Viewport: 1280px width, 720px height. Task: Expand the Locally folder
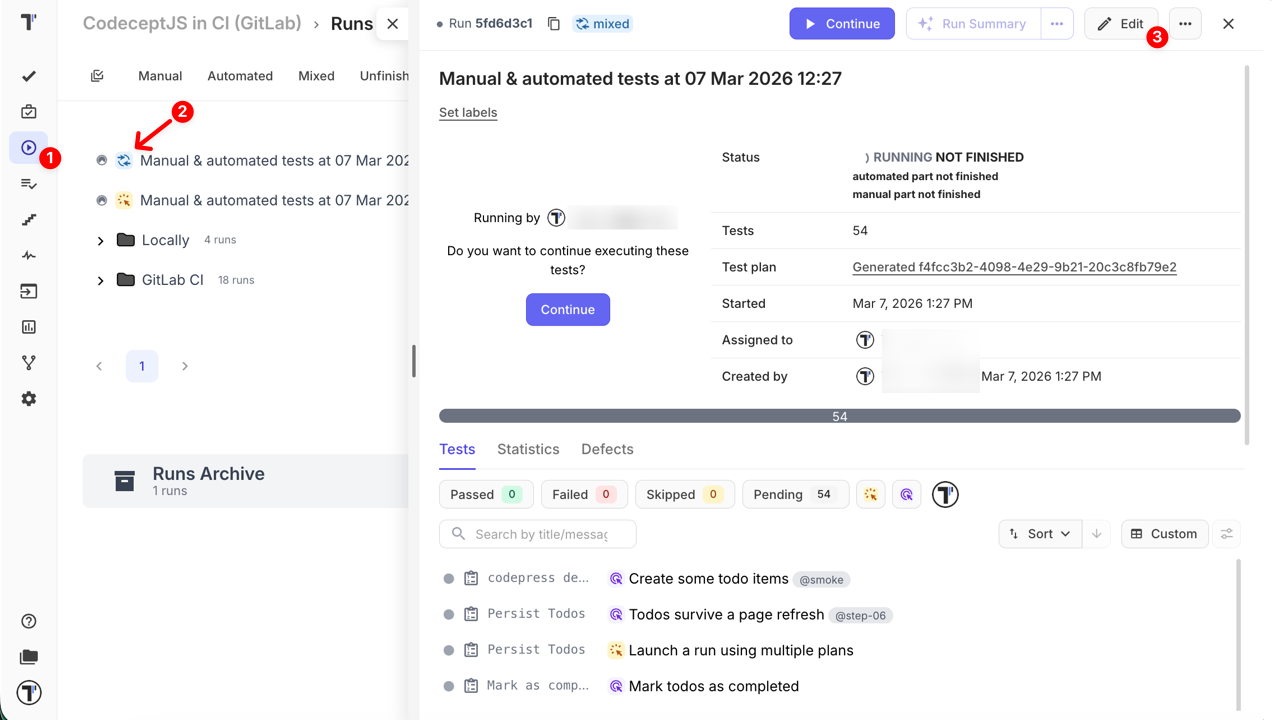point(101,240)
